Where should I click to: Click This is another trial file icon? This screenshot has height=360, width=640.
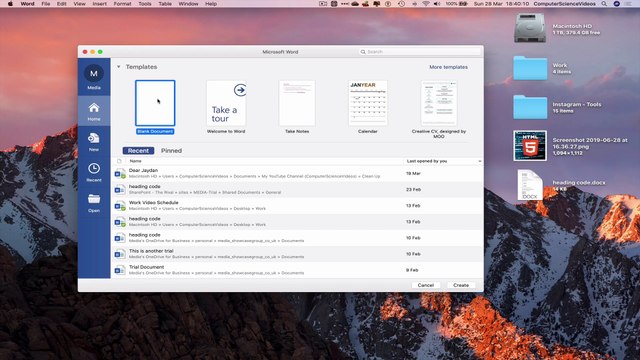pyautogui.click(x=120, y=254)
